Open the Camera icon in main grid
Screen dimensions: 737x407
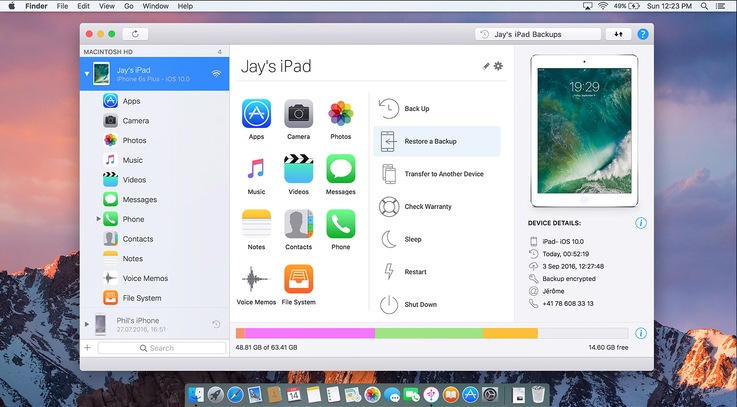[x=298, y=114]
